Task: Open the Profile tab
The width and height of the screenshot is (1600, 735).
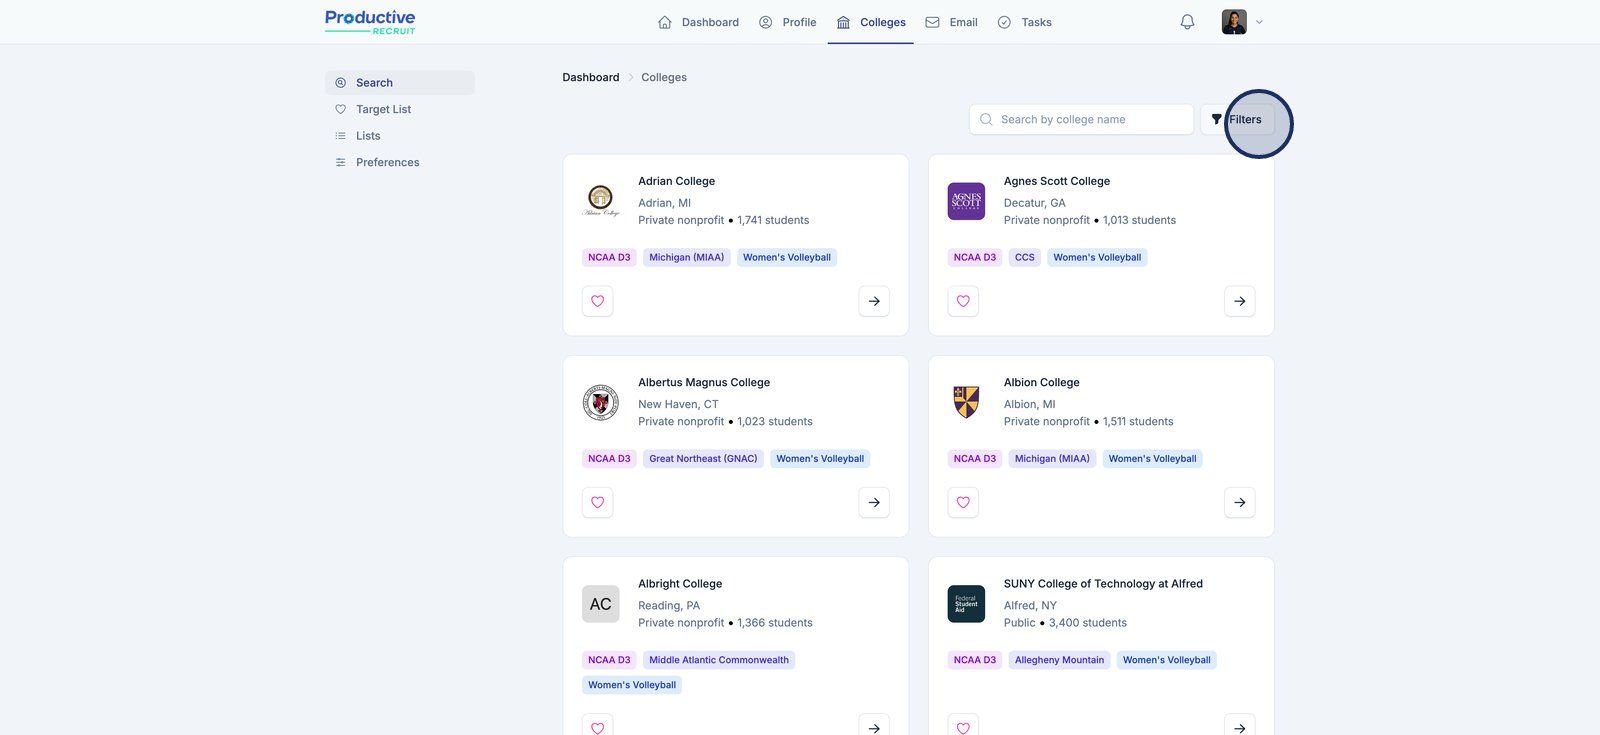Action: coord(787,22)
